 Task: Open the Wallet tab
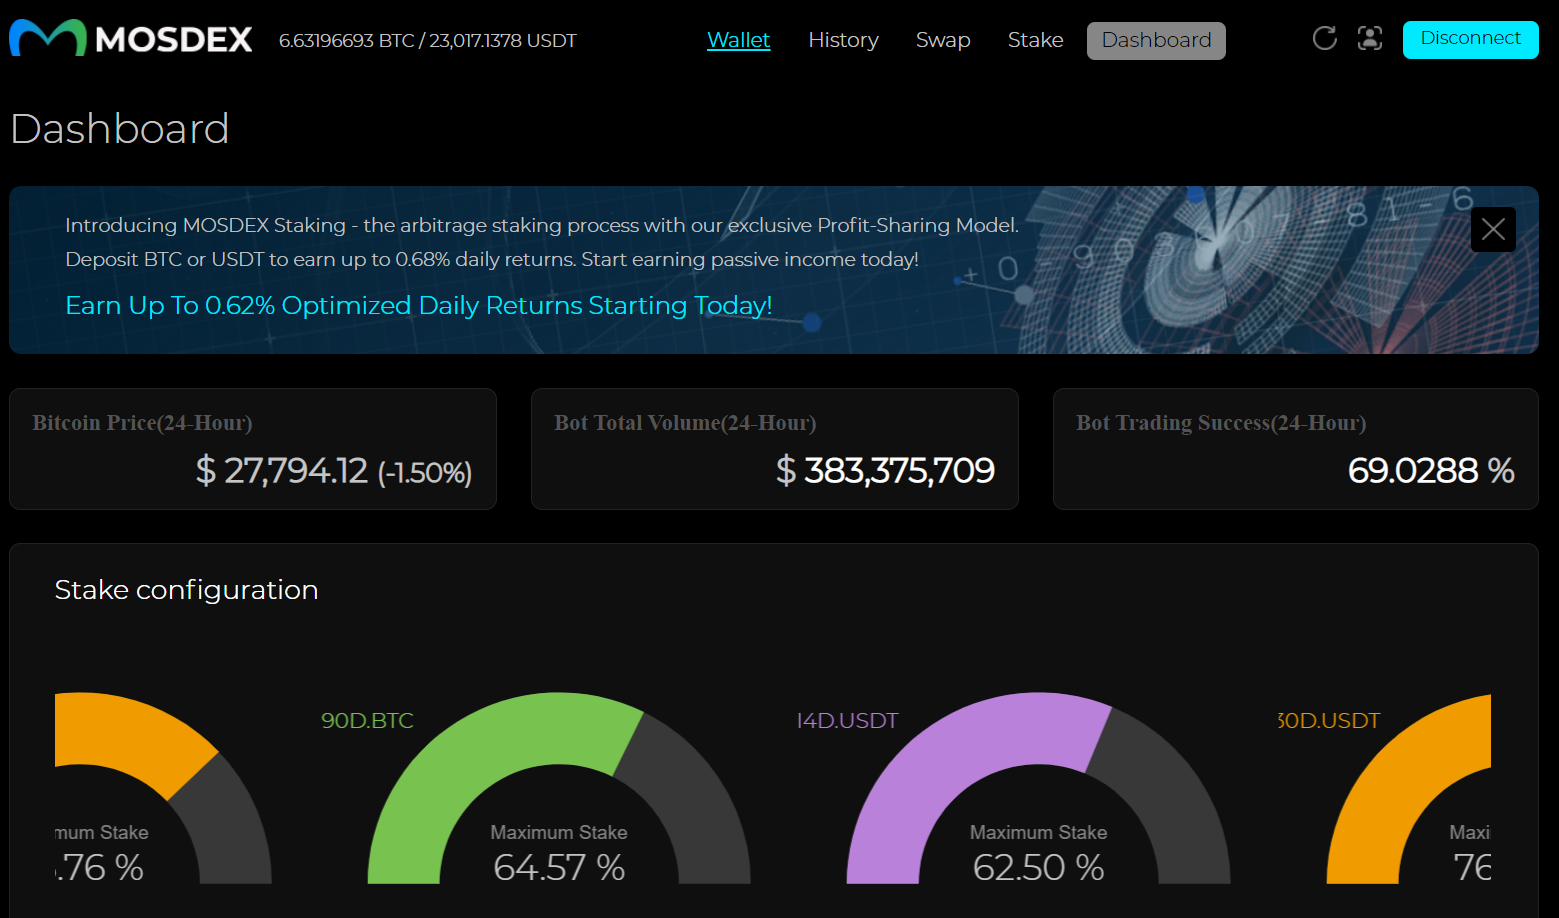[738, 40]
